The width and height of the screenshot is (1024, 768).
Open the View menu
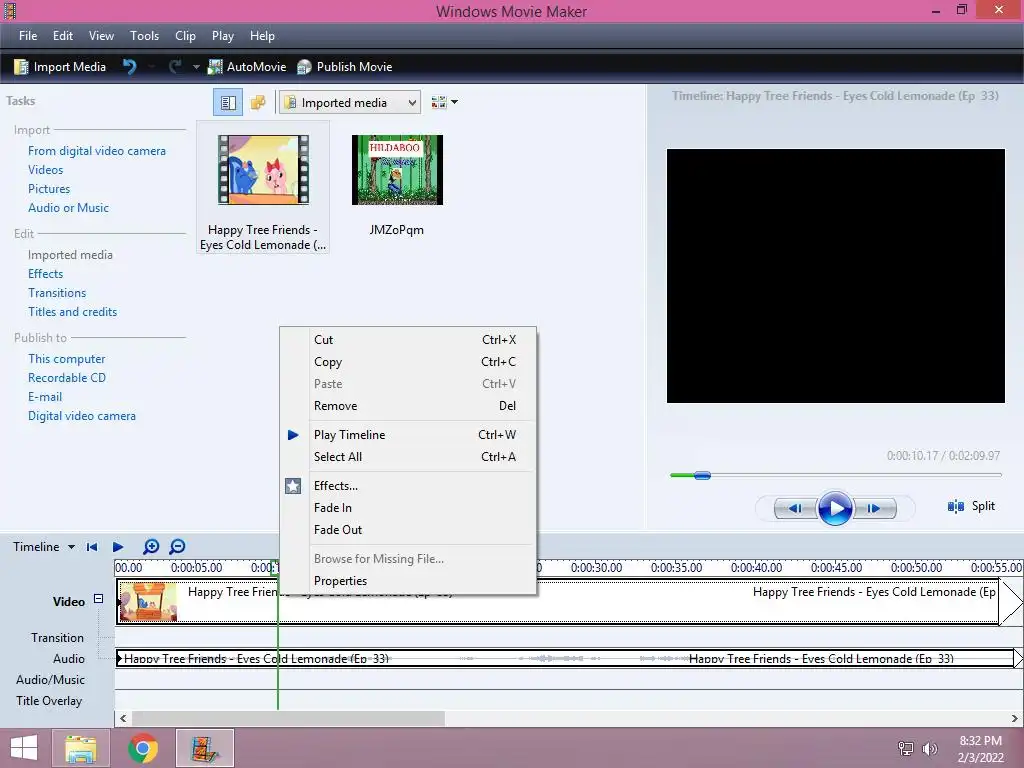point(101,36)
